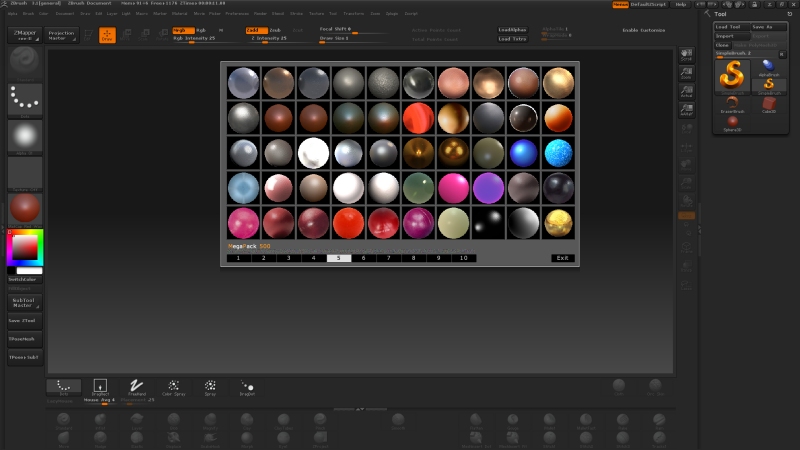Viewport: 800px width, 450px height.
Task: Click the Zoom canvas icon
Action: [686, 73]
